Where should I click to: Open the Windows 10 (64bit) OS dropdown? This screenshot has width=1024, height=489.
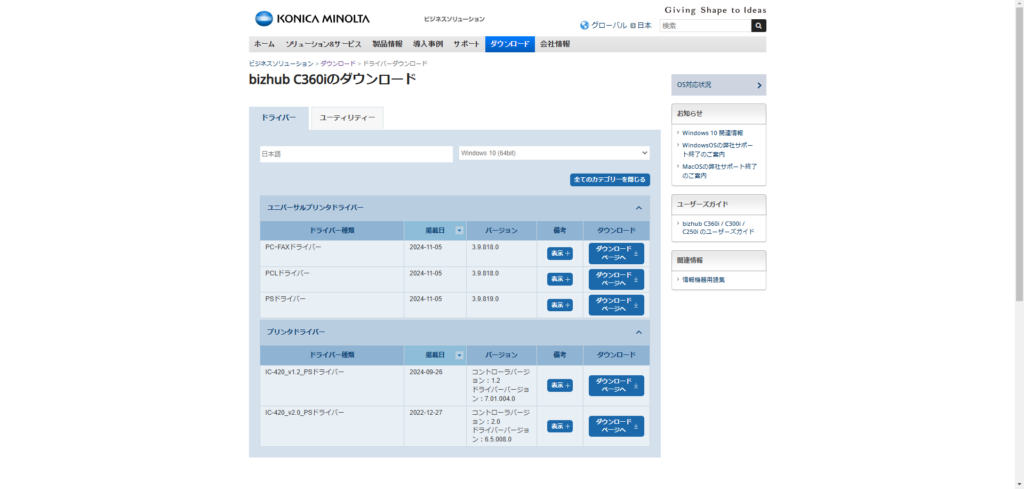tap(554, 153)
